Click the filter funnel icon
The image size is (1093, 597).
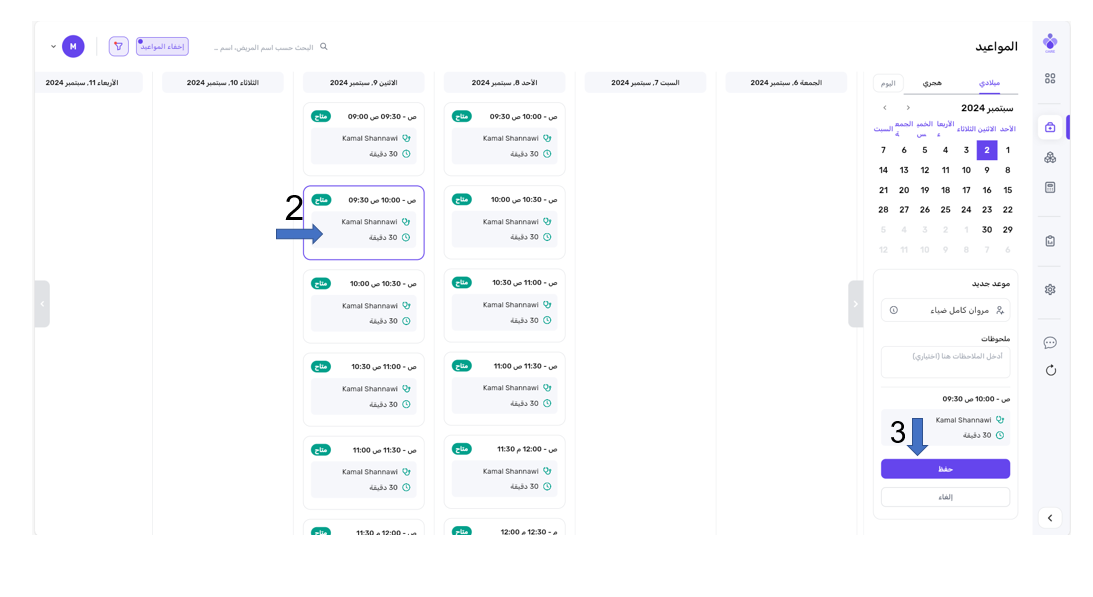(119, 46)
